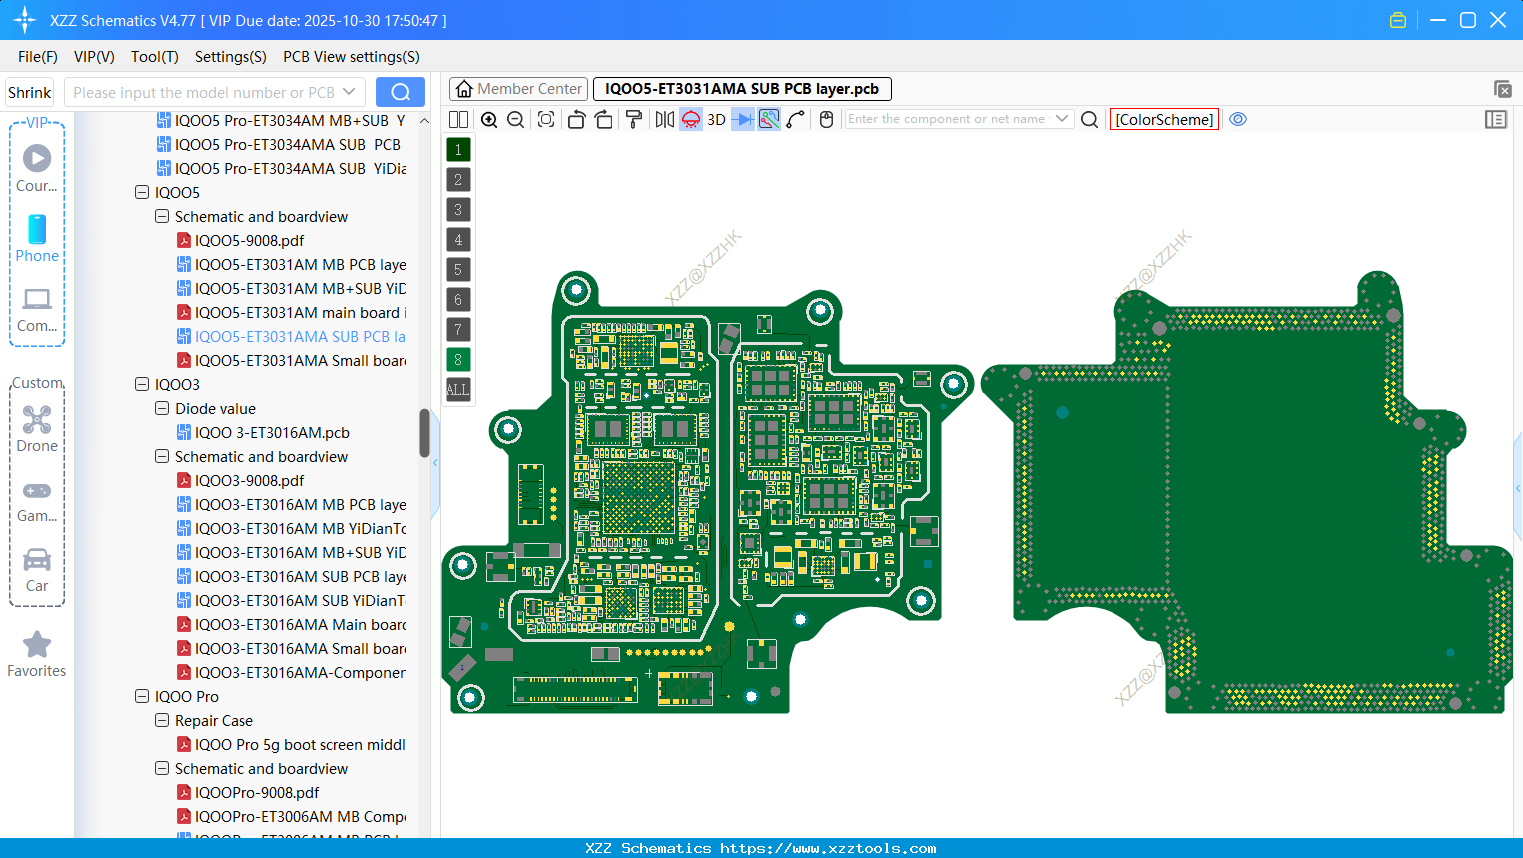
Task: Open the ColorScheme picker
Action: (1163, 119)
